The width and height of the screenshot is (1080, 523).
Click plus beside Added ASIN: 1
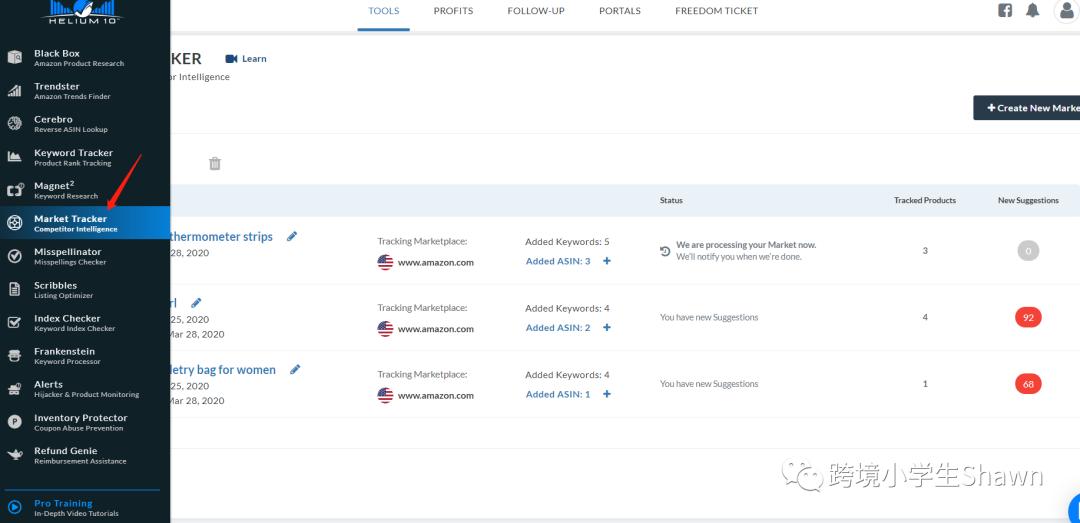point(607,394)
